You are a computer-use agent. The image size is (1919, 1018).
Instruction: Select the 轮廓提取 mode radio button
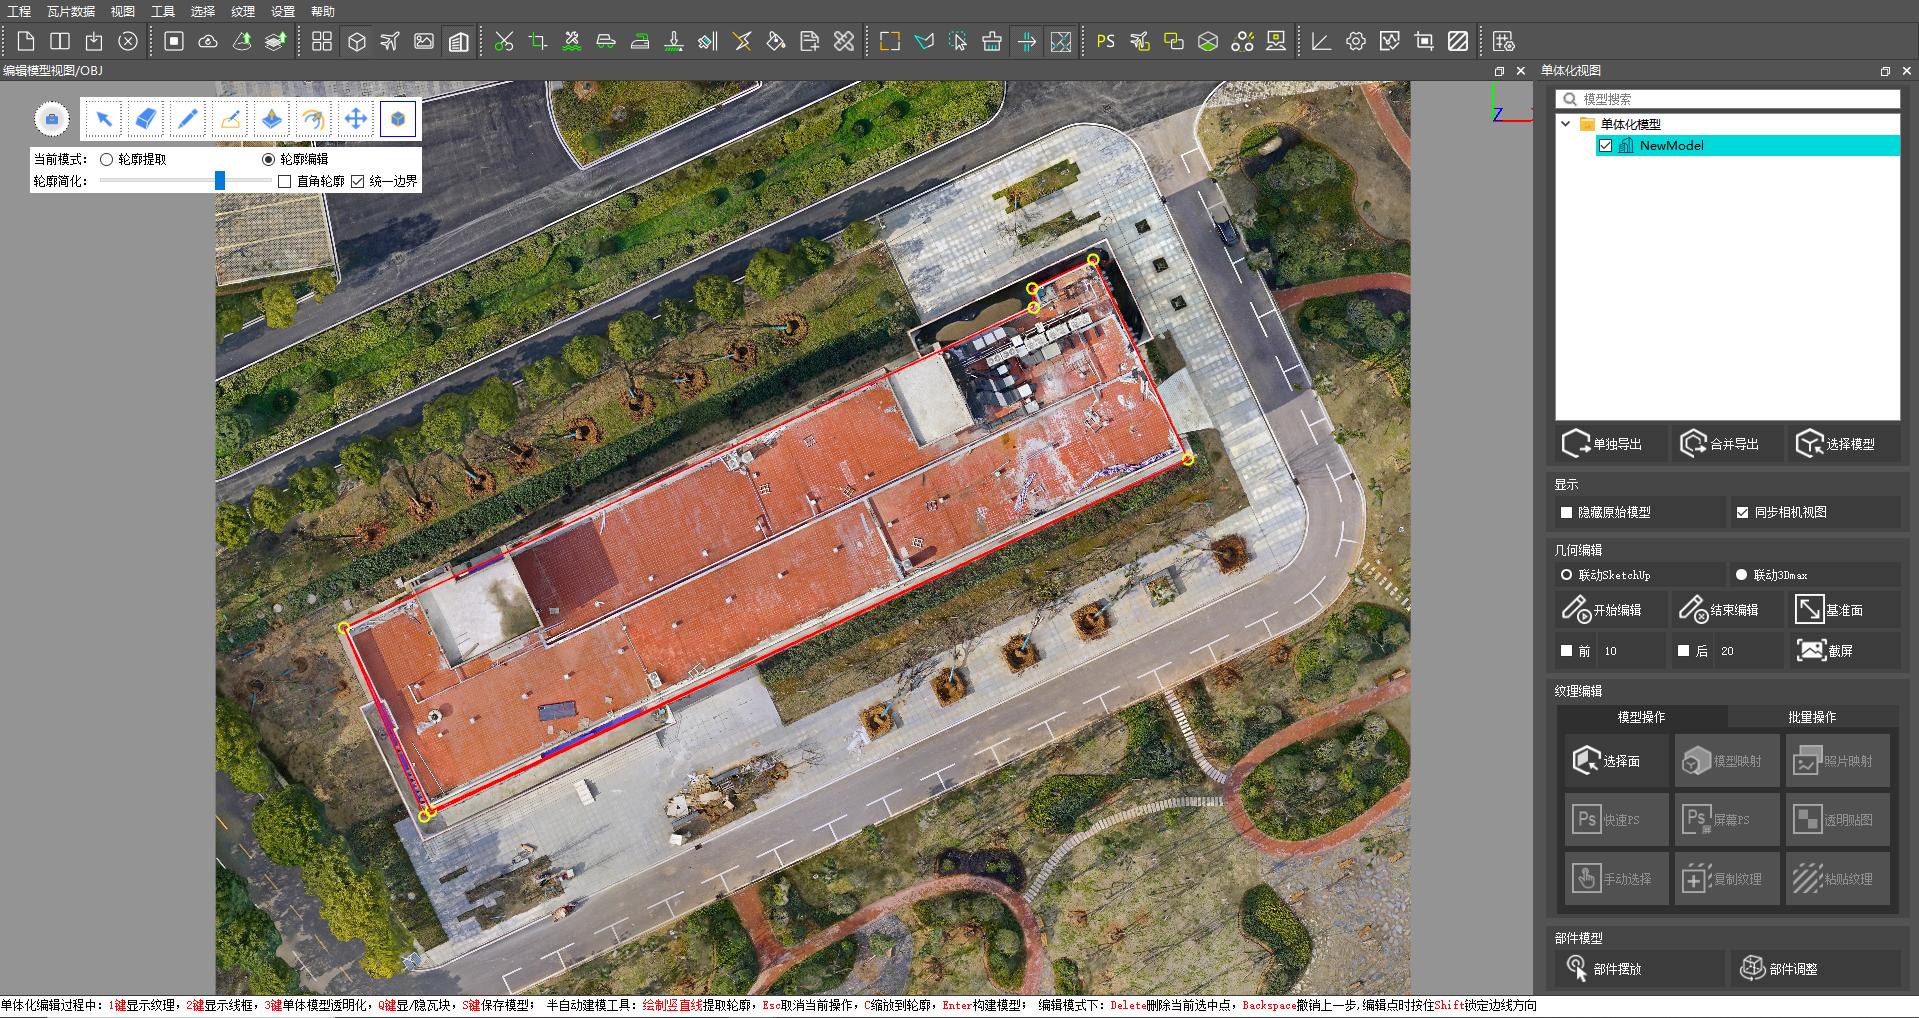(x=106, y=160)
